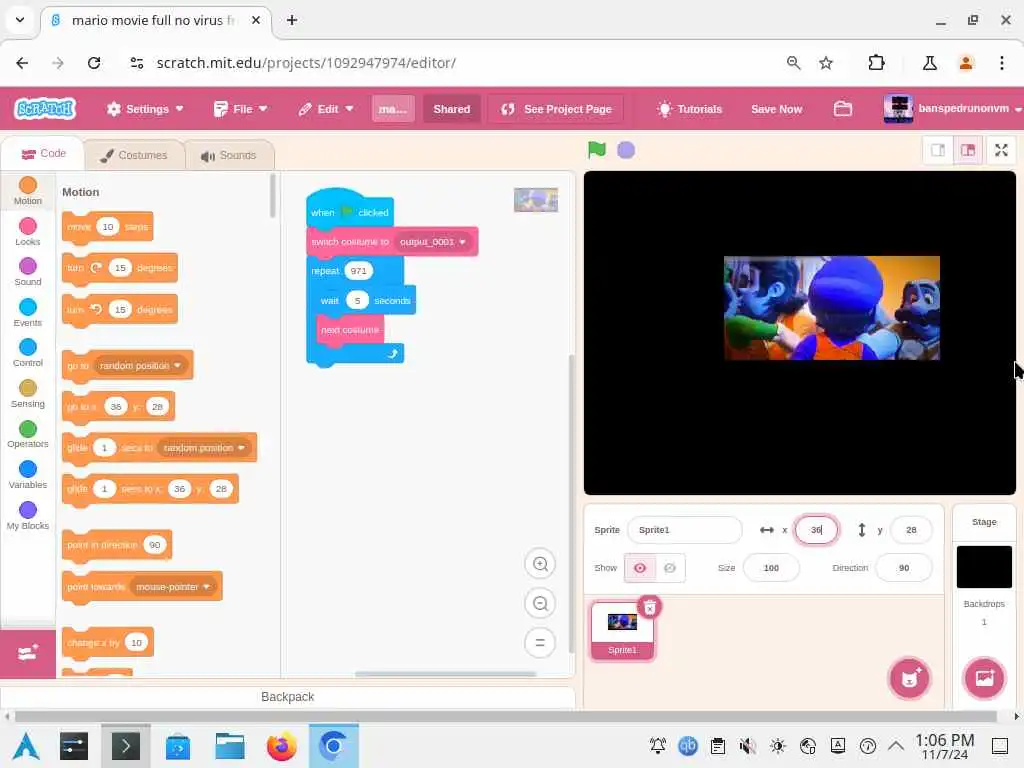This screenshot has height=768, width=1024.
Task: Open the dropdown on the glide 1 secs to random position block
Action: [x=204, y=448]
